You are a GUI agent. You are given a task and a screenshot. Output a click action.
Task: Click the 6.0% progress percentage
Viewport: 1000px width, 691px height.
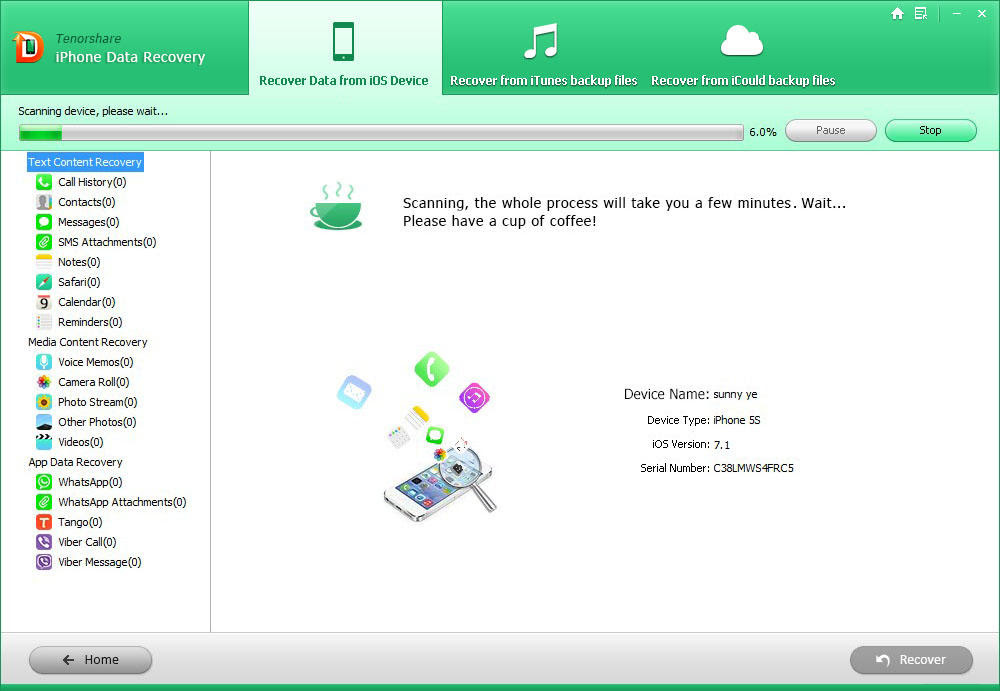tap(763, 132)
